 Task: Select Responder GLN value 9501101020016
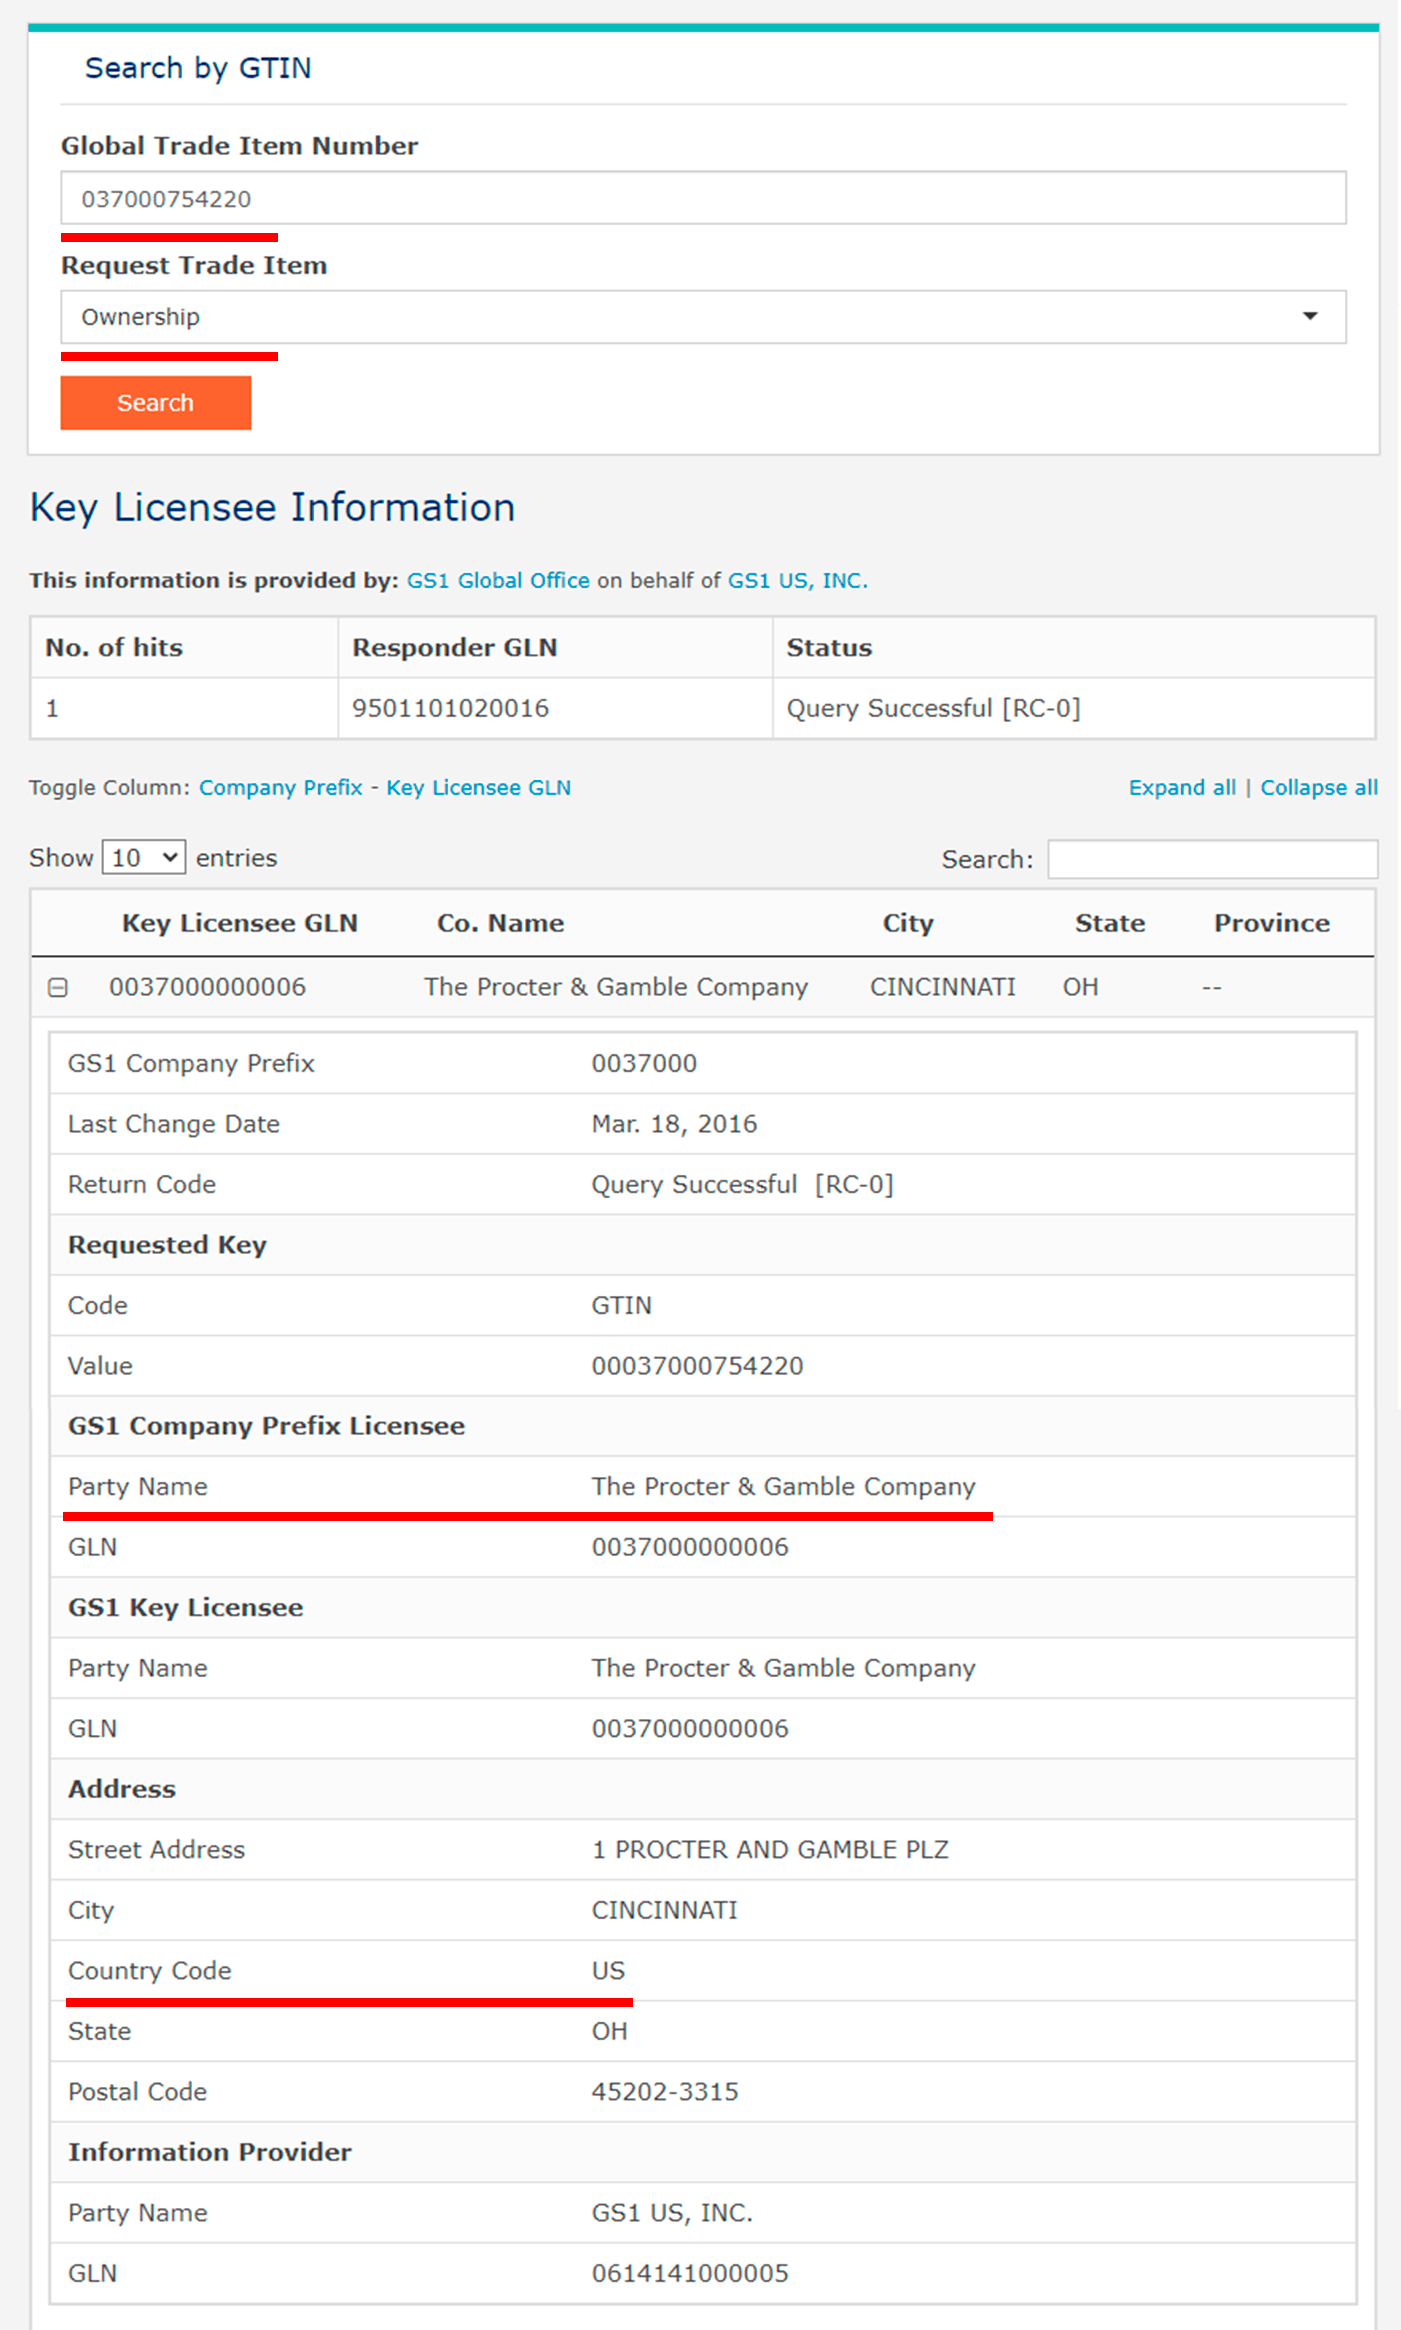coord(450,708)
